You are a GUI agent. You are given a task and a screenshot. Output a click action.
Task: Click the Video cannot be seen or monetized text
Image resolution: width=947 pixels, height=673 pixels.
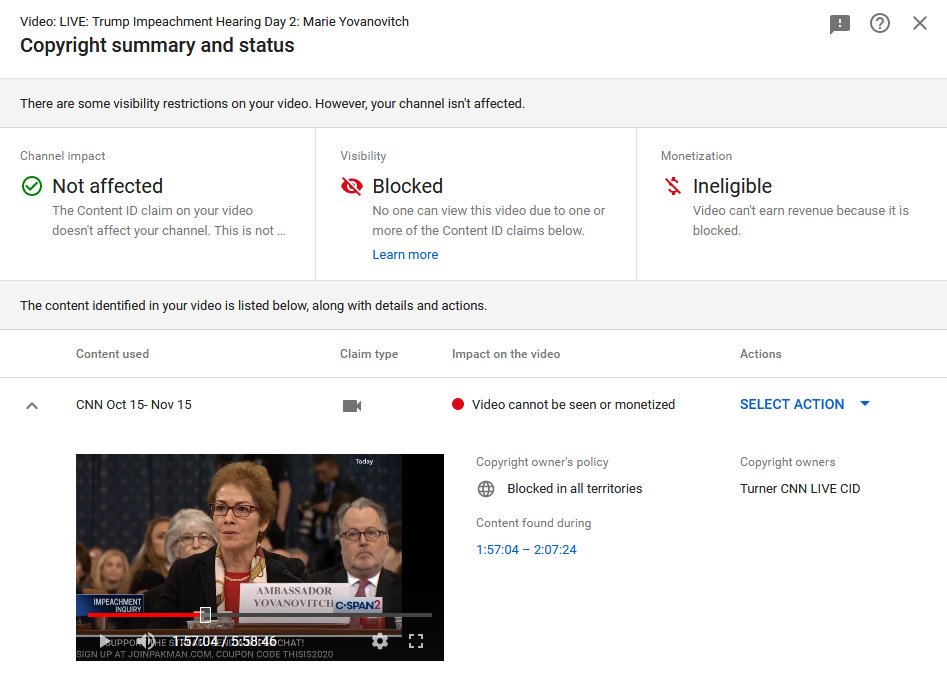[x=573, y=405]
